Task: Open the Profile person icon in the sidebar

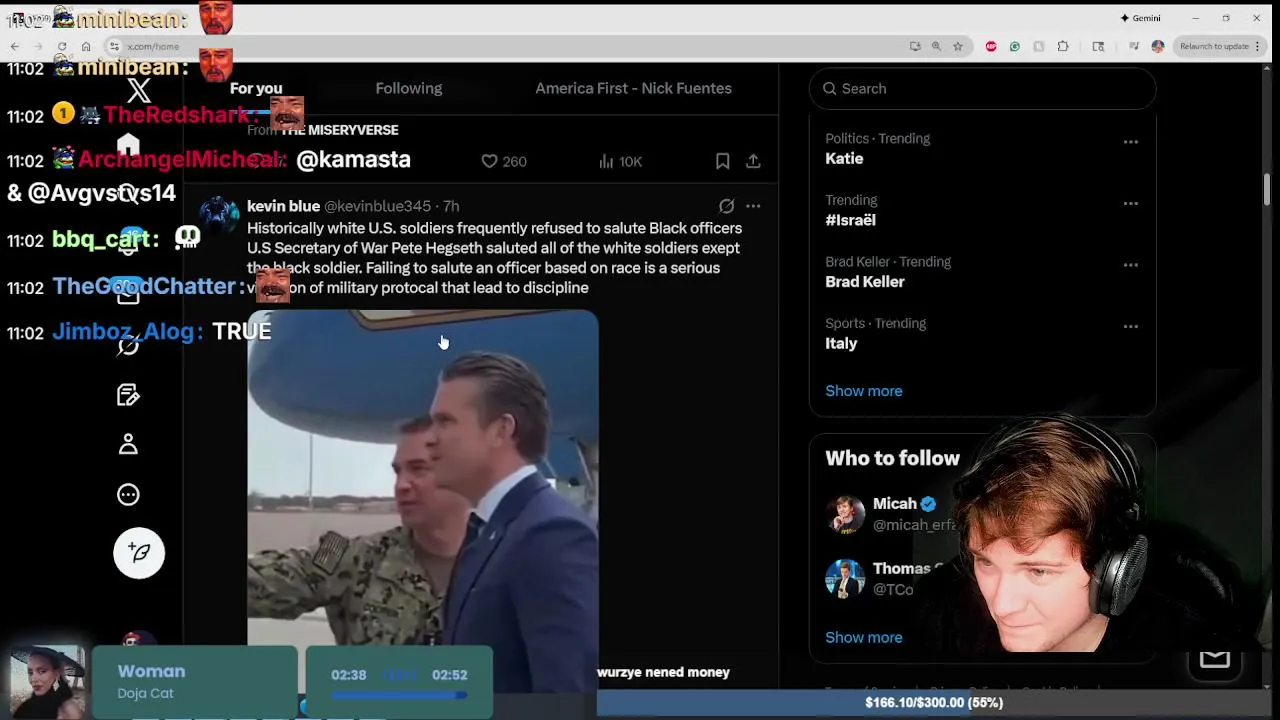Action: click(128, 444)
